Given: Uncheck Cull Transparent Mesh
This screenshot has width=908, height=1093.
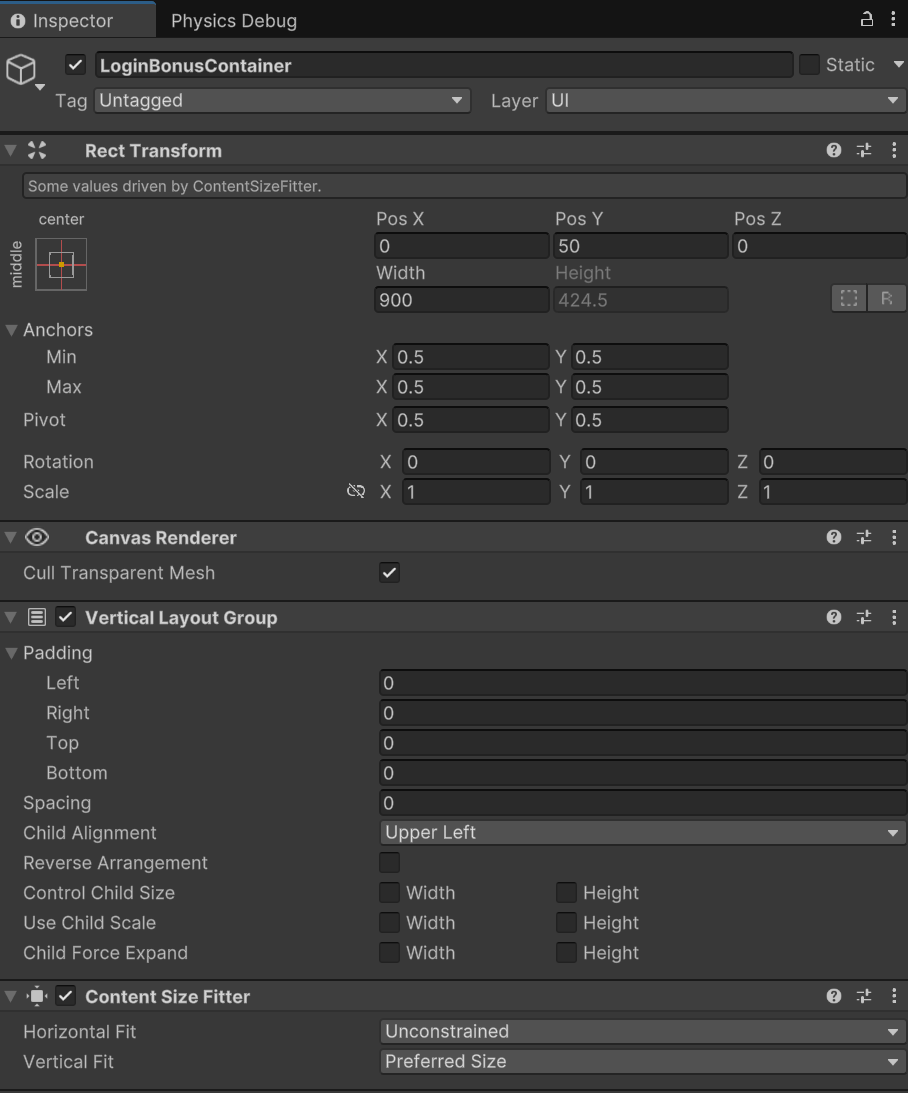Looking at the screenshot, I should tap(389, 573).
